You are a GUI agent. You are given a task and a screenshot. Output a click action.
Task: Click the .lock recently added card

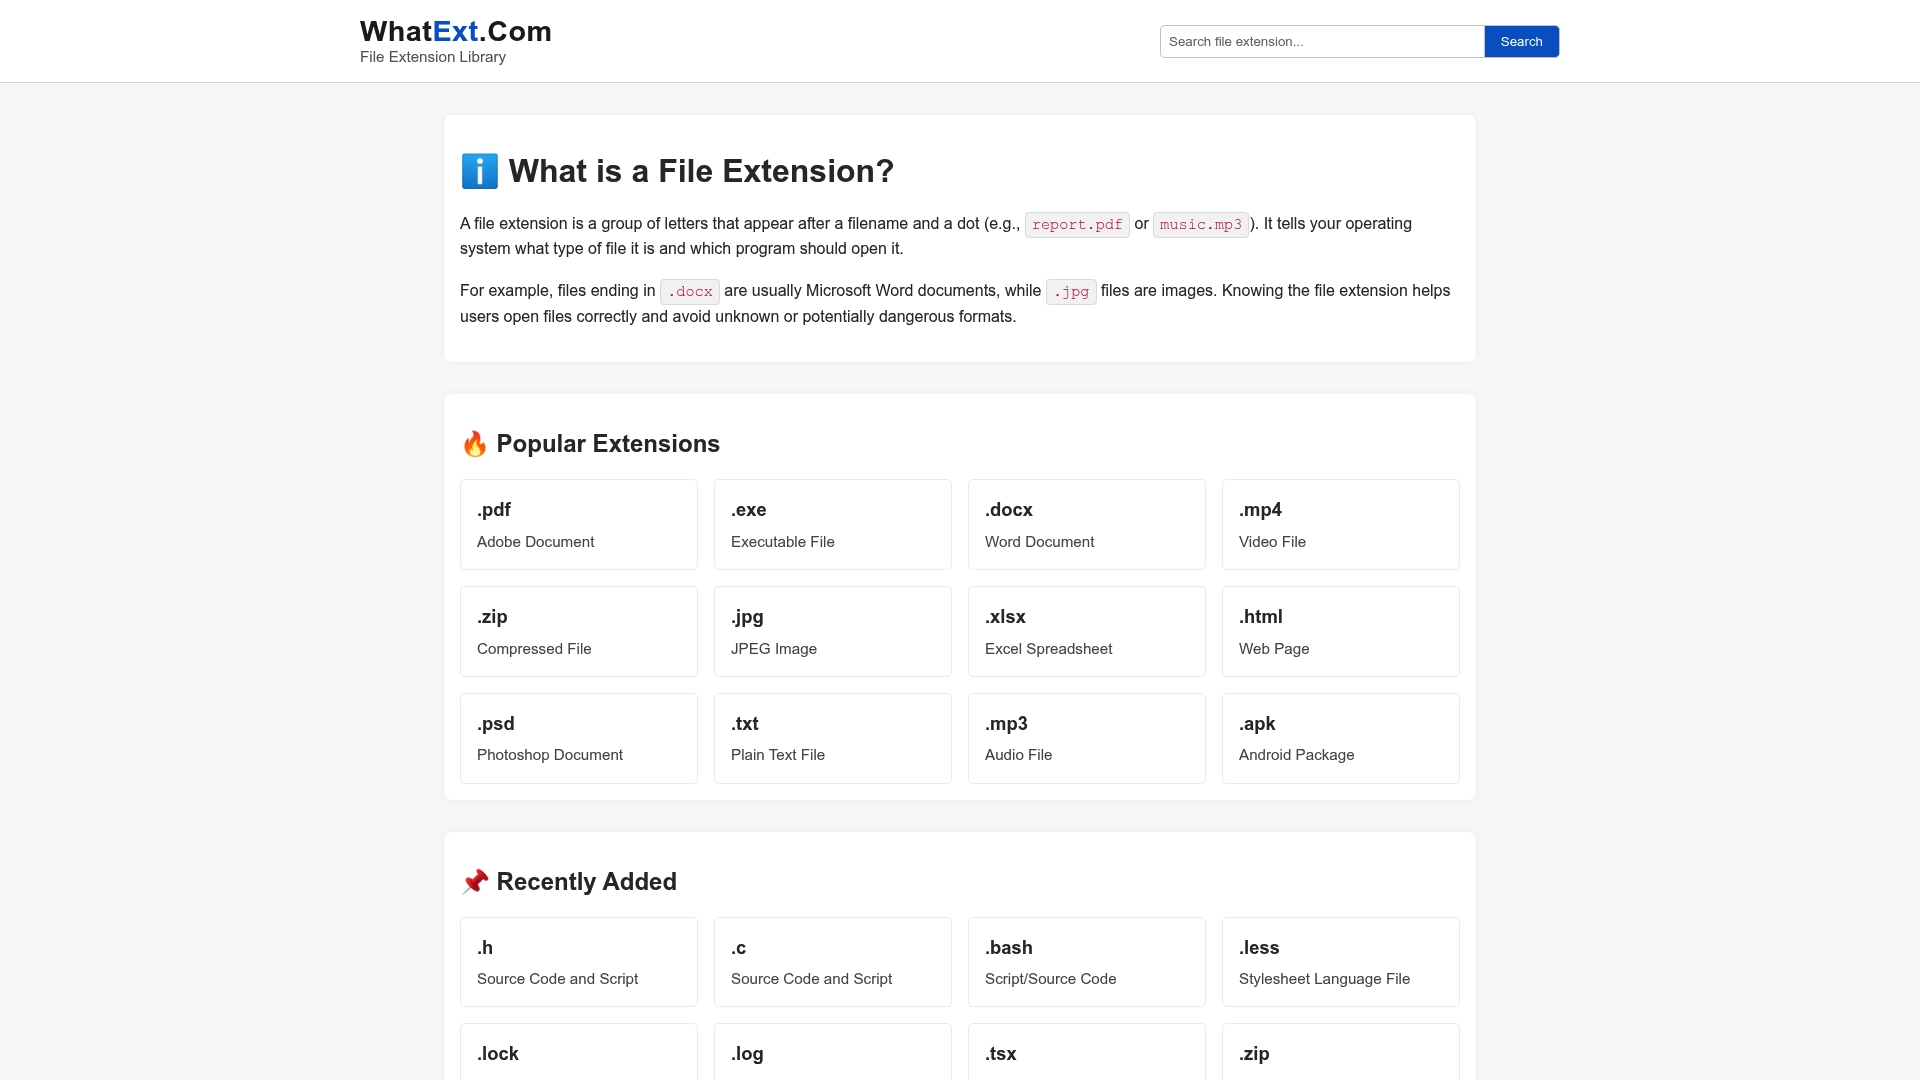(x=578, y=1055)
